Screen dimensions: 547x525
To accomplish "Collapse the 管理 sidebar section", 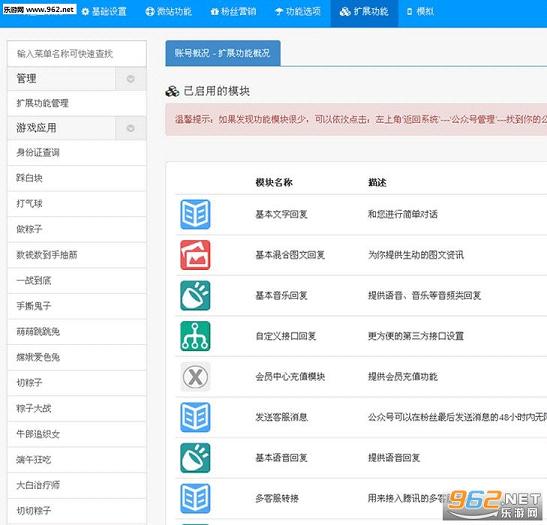I will (130, 78).
